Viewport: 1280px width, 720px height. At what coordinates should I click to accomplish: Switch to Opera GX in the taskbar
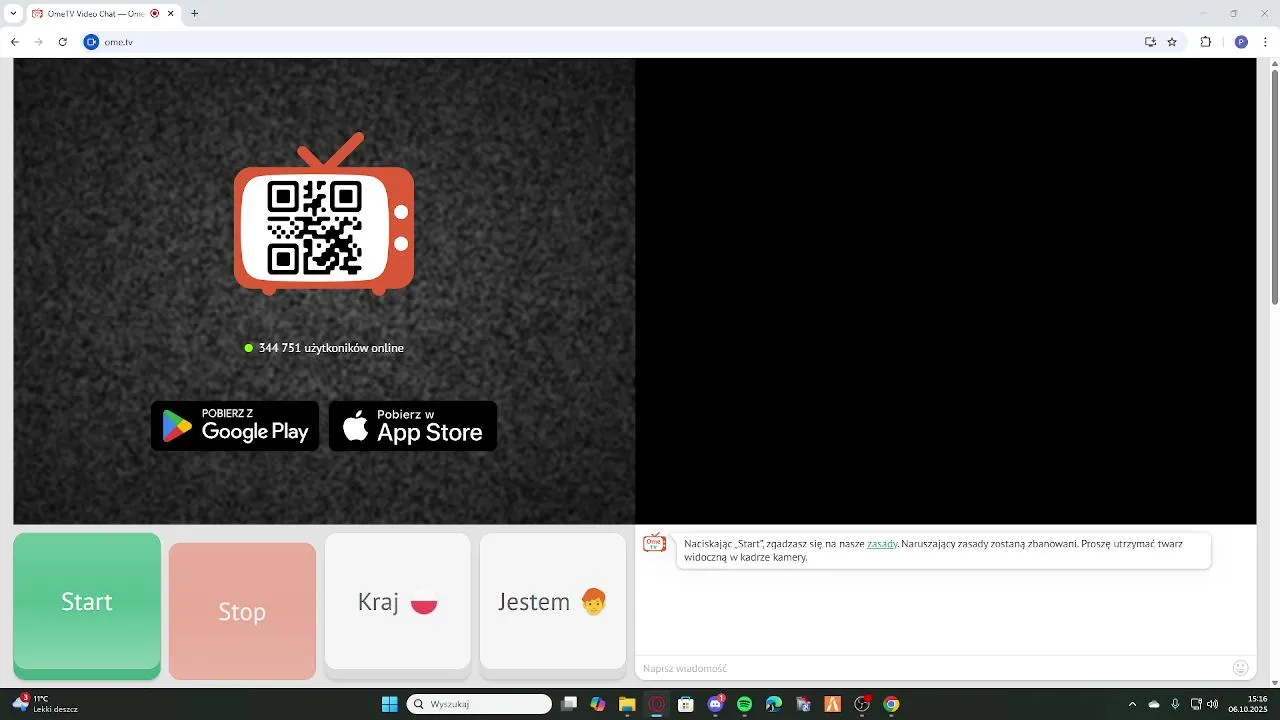pyautogui.click(x=657, y=704)
